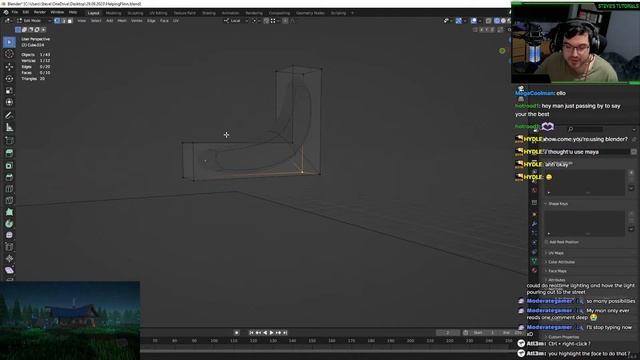
Task: Open the Vertex menu in header
Action: pos(137,20)
